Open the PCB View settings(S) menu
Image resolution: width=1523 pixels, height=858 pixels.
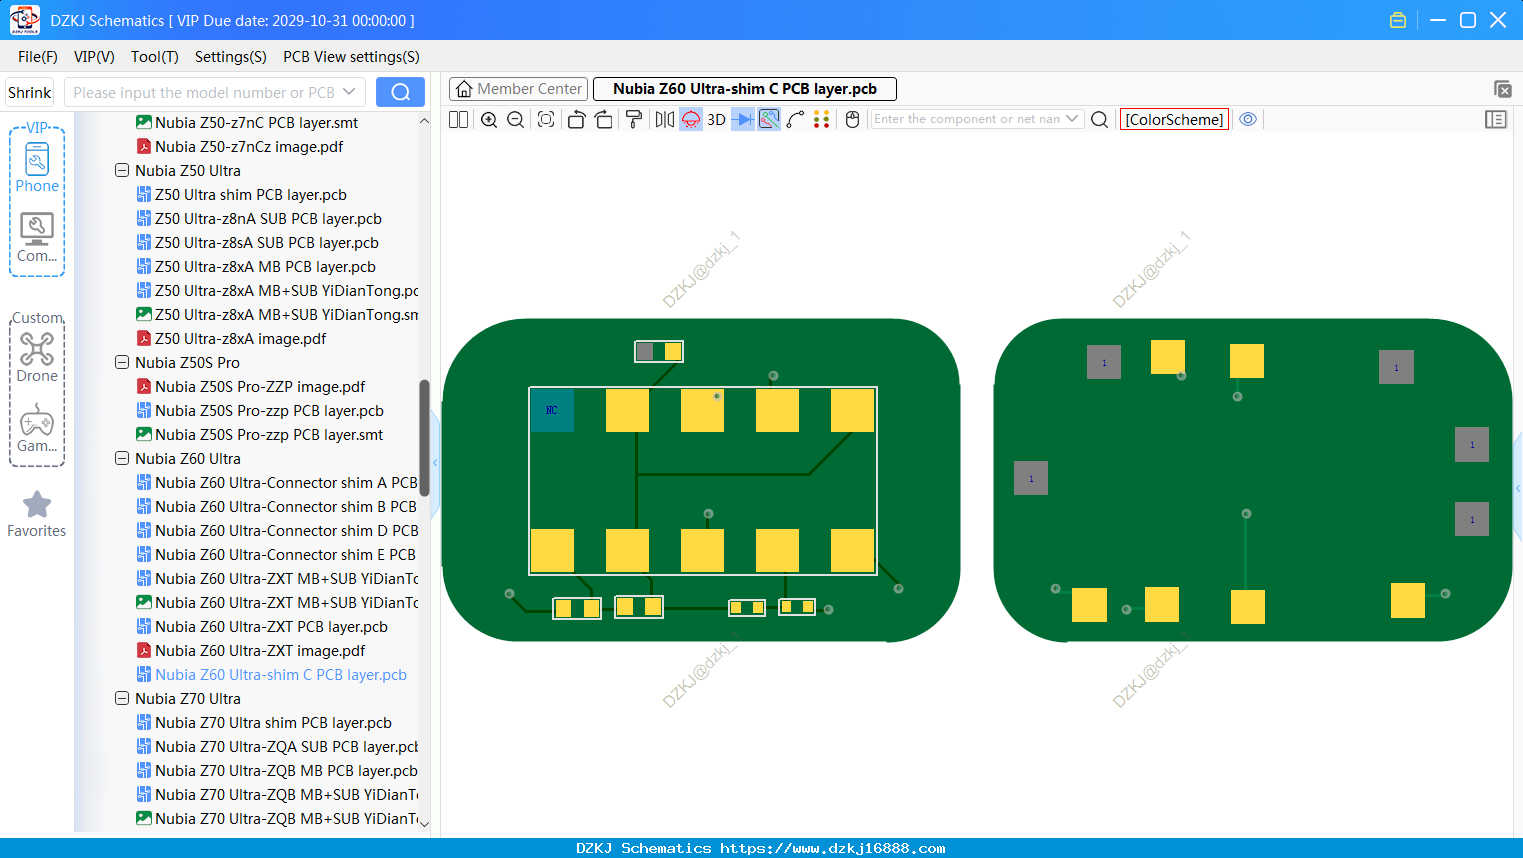(351, 57)
